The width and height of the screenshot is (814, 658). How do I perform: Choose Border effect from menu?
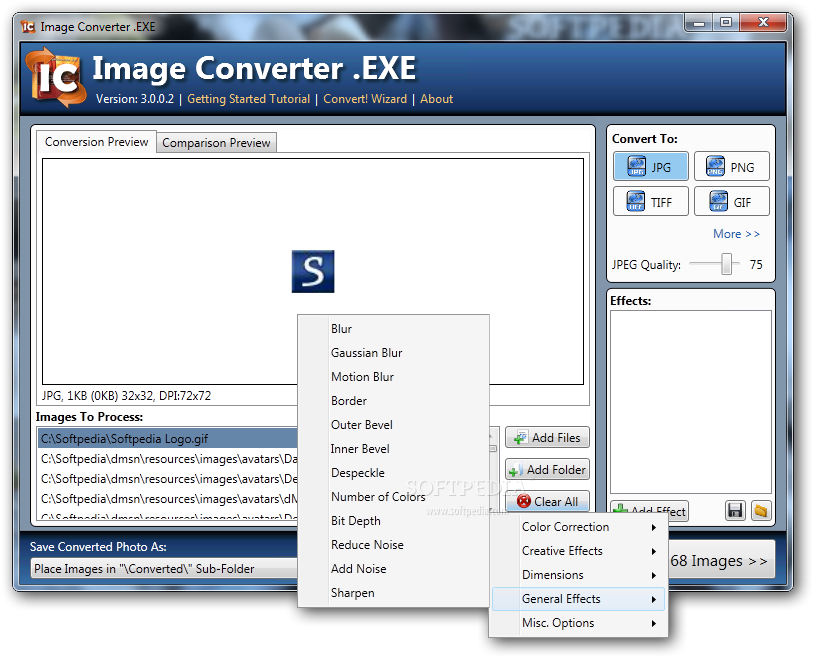[394, 401]
